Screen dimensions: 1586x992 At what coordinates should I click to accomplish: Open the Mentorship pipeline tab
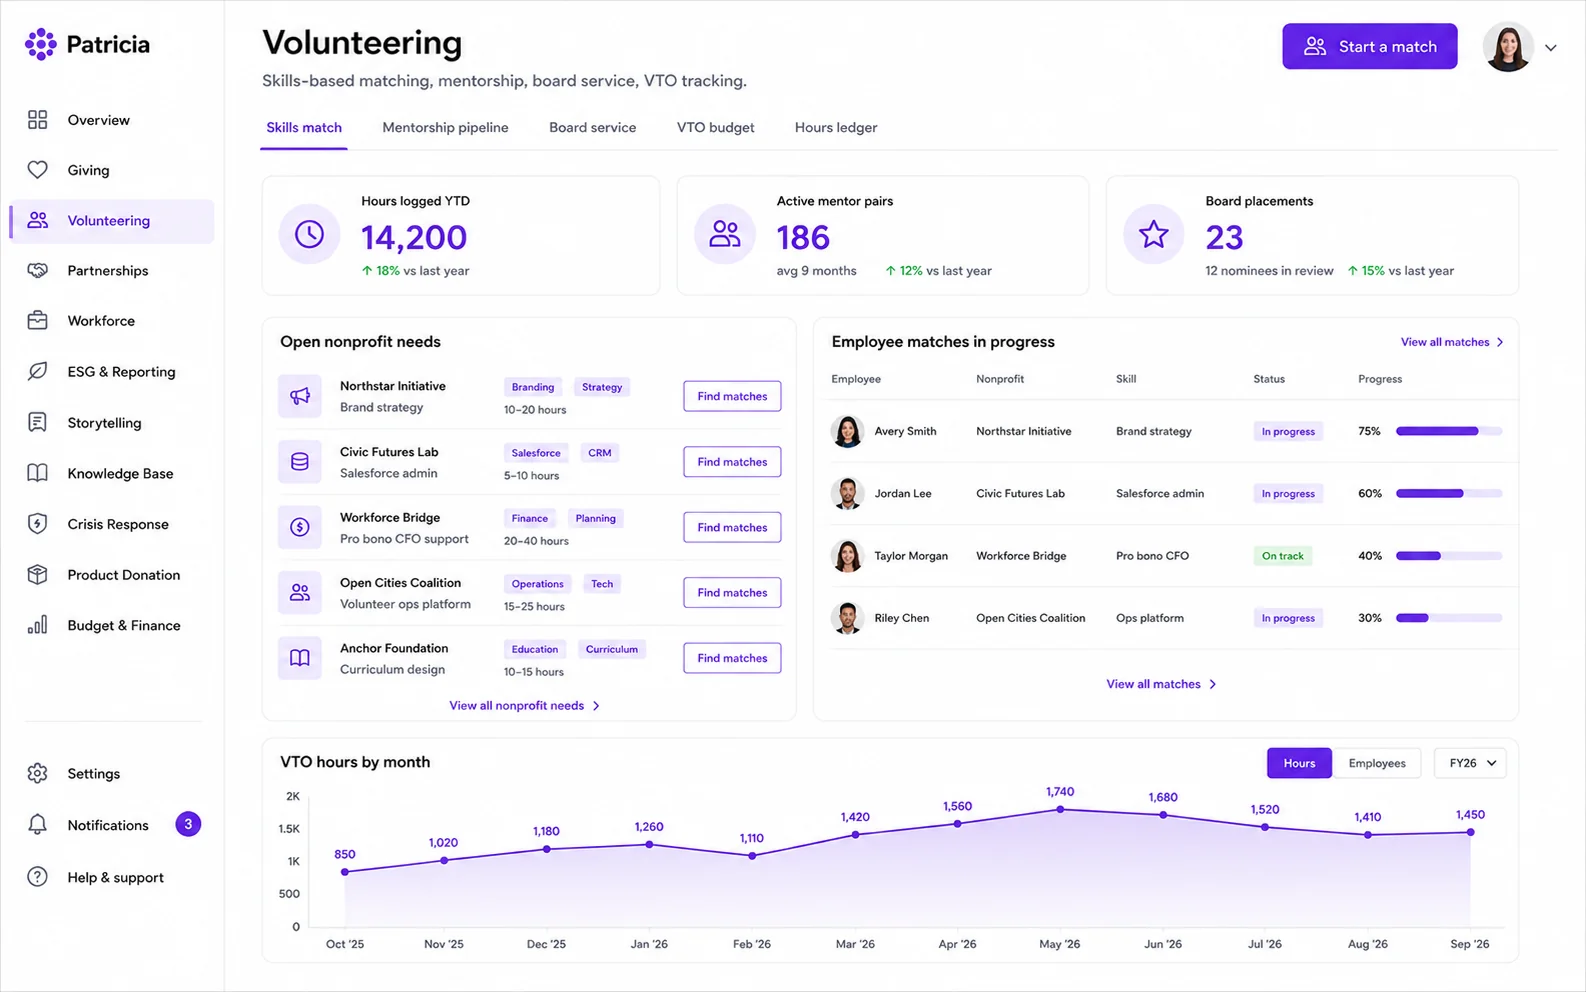coord(445,128)
